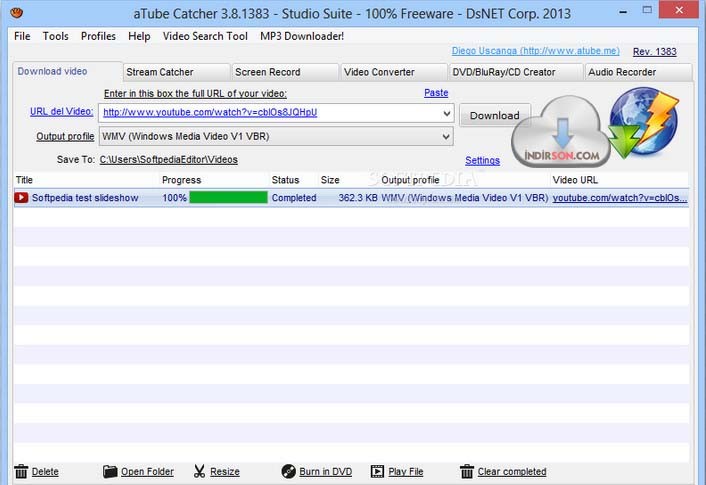Maximize the aTube Catcher window
Viewport: 706px width, 485px height.
coord(647,10)
